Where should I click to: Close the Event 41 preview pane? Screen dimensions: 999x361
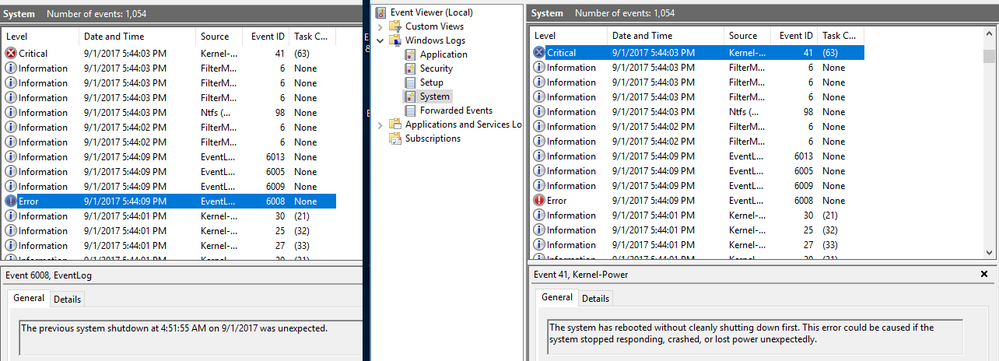point(984,274)
